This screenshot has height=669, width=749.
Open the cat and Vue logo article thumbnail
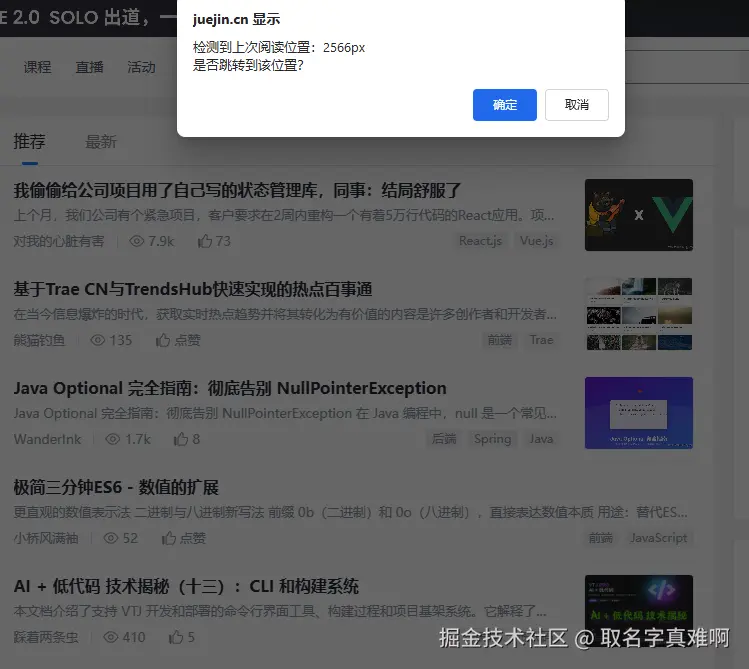tap(639, 215)
